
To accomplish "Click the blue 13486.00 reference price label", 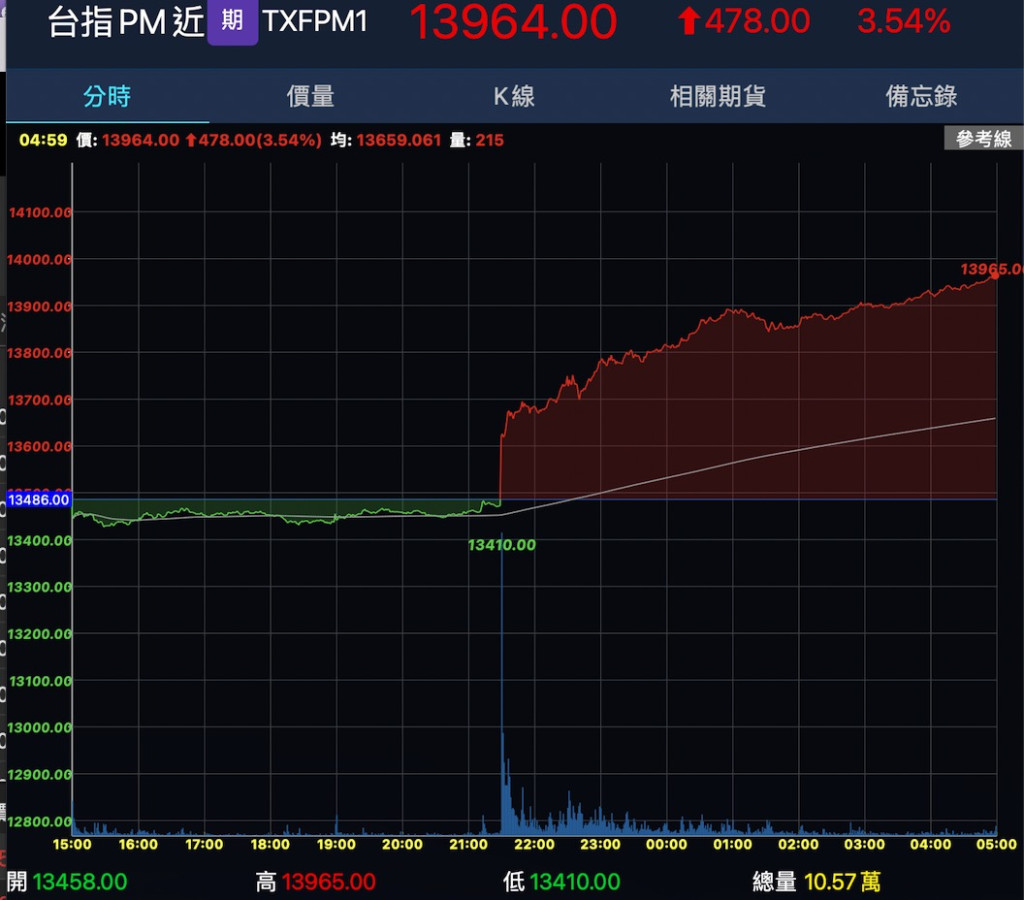I will click(x=39, y=500).
